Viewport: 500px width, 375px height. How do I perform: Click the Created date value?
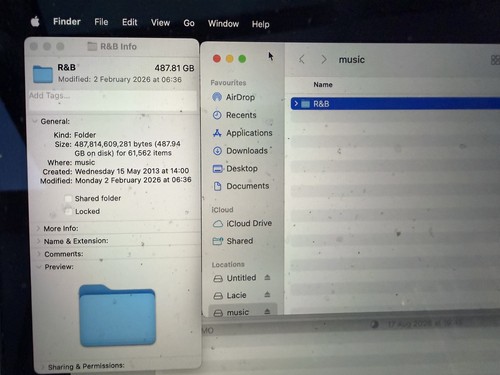tap(132, 171)
